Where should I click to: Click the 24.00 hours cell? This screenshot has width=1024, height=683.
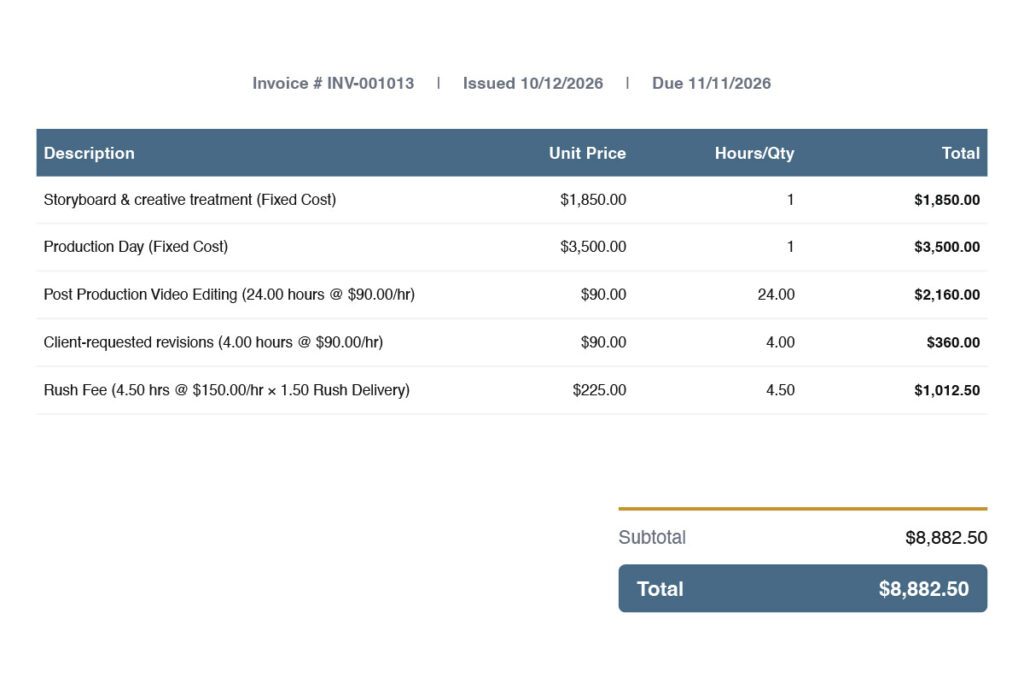click(776, 294)
